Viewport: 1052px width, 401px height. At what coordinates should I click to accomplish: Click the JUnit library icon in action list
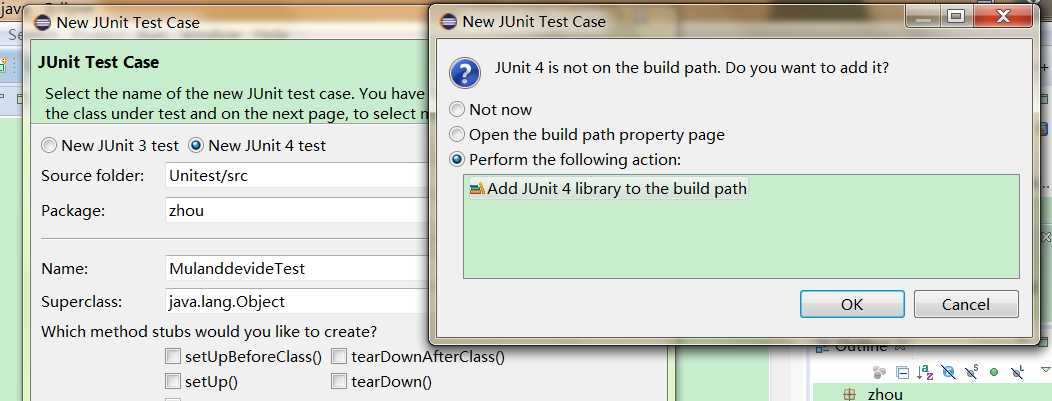pos(477,188)
